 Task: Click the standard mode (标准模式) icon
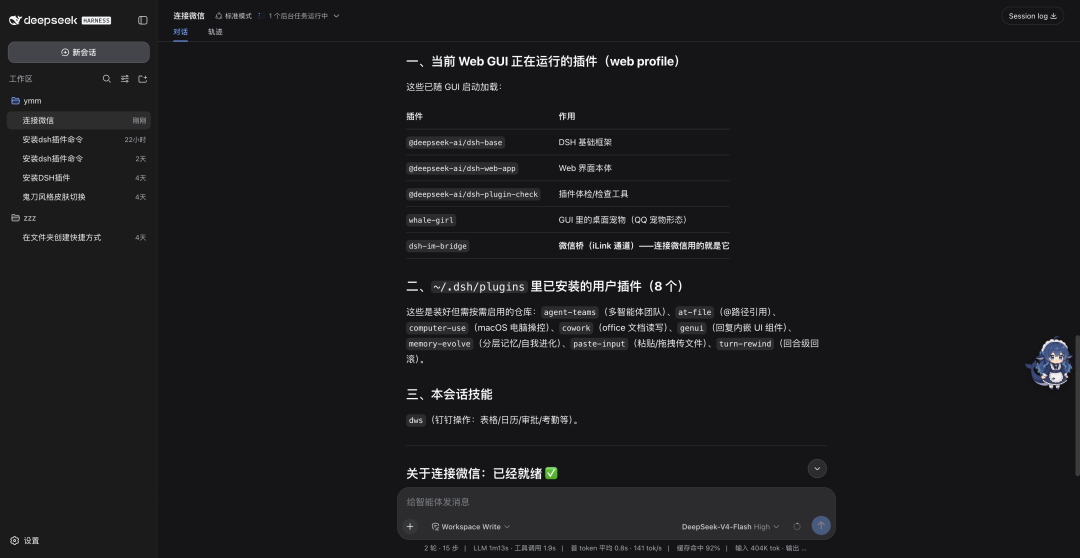[218, 16]
